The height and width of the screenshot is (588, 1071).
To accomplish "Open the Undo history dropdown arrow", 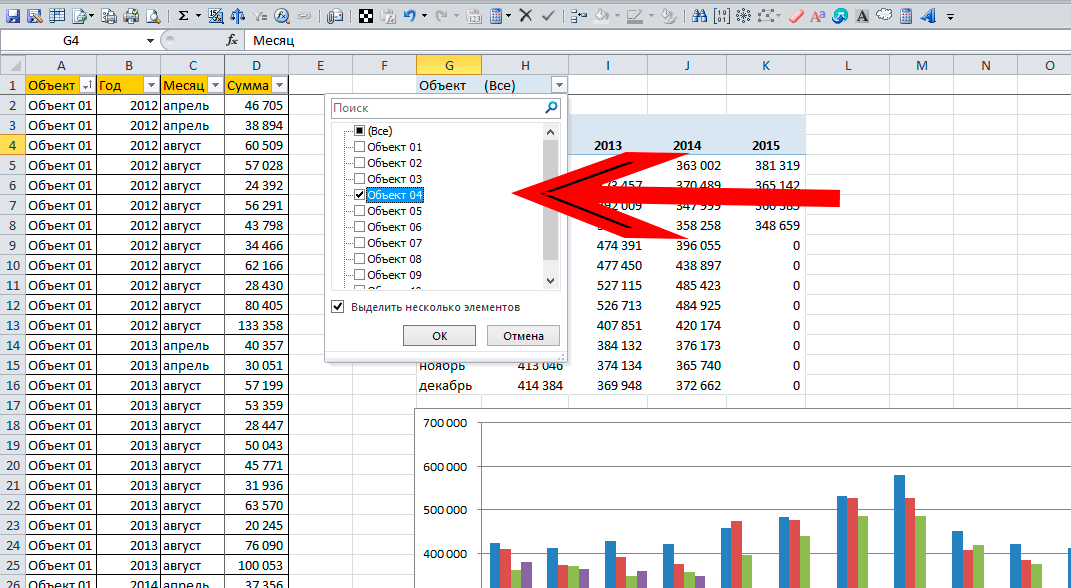I will click(x=424, y=15).
